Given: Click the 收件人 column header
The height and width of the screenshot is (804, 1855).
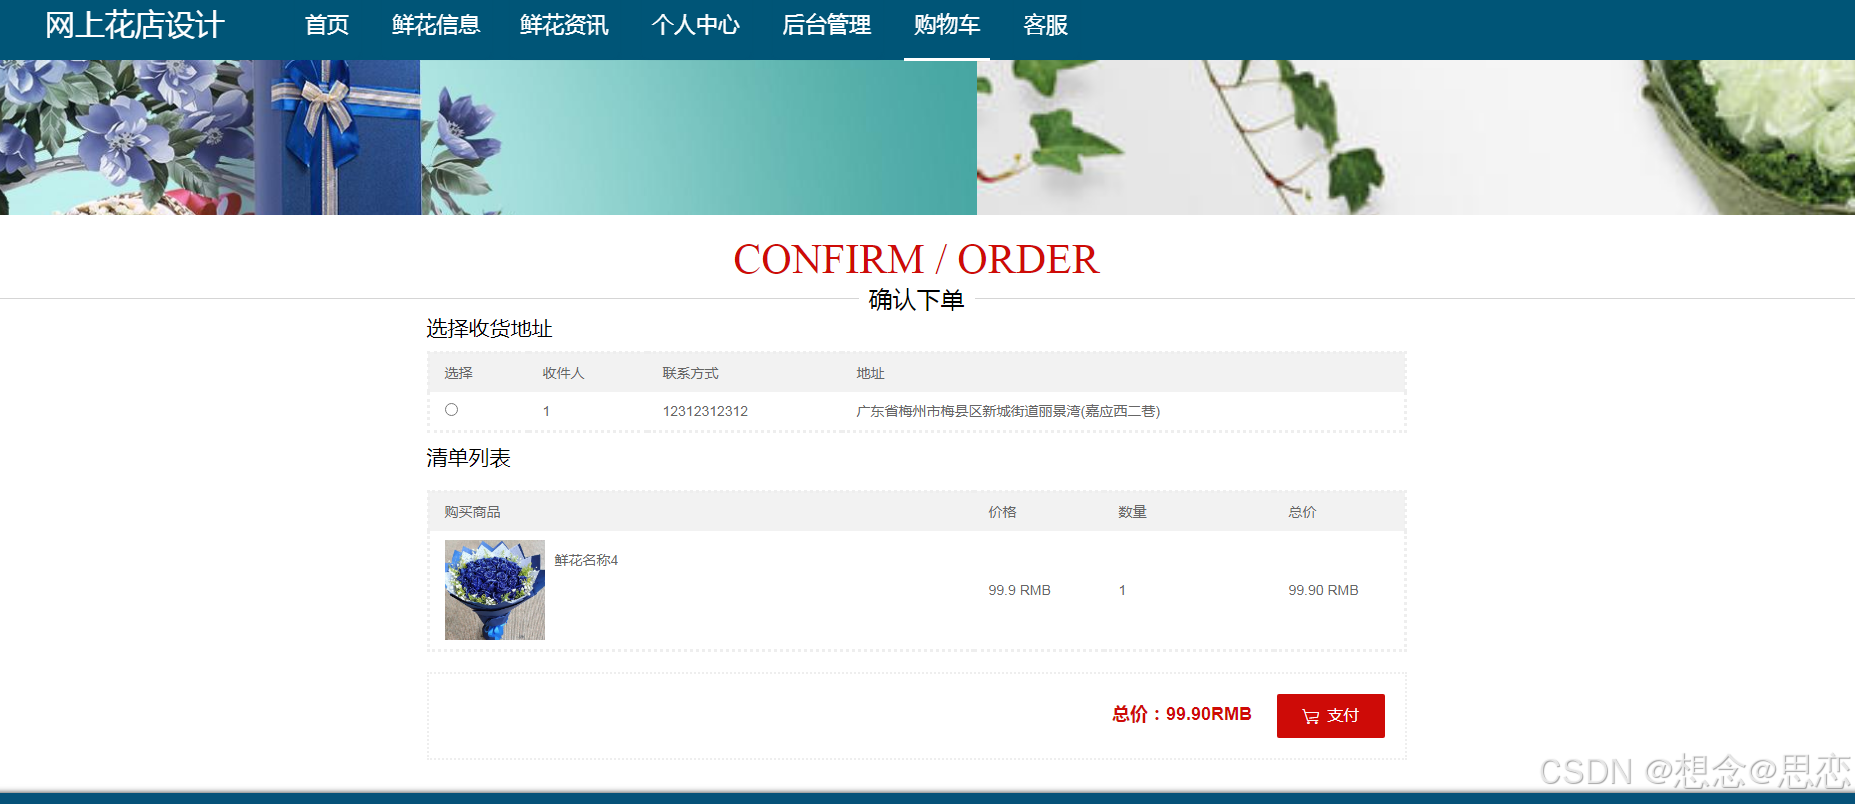Looking at the screenshot, I should [x=563, y=373].
